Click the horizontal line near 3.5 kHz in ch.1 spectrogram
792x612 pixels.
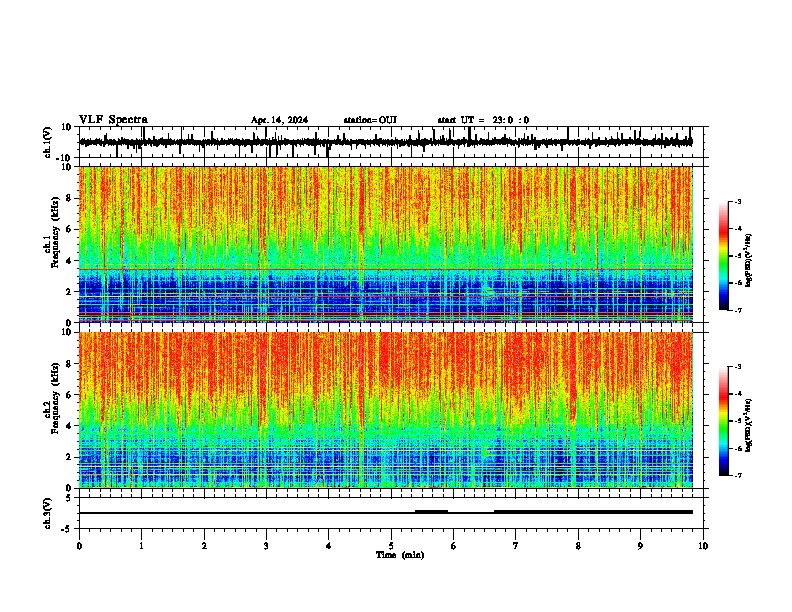(385, 269)
